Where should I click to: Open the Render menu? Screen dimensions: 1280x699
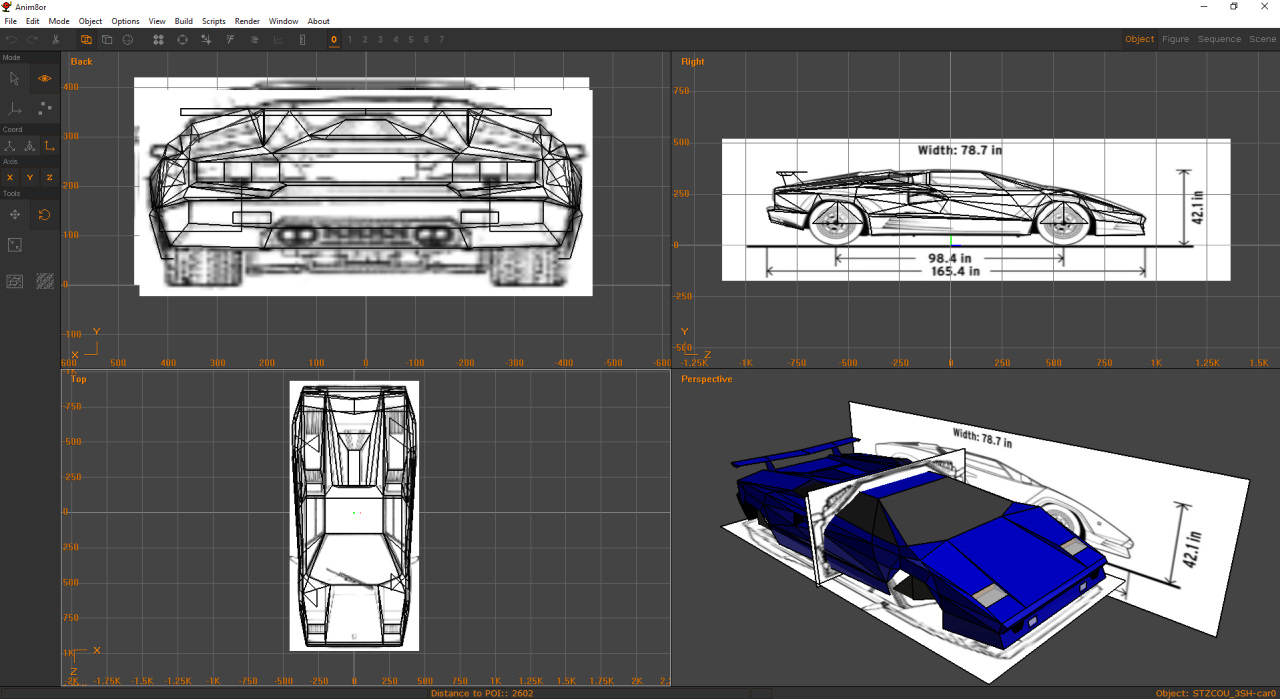click(x=247, y=20)
